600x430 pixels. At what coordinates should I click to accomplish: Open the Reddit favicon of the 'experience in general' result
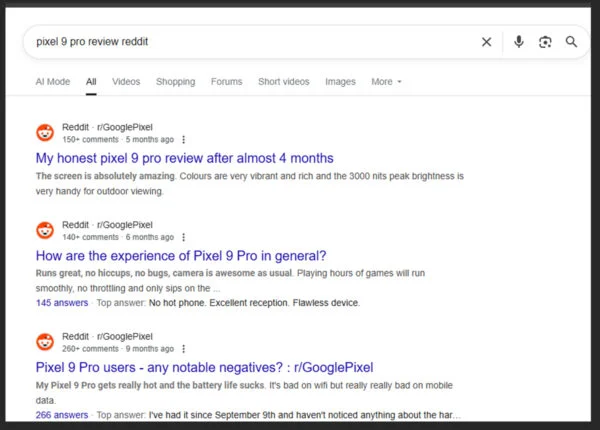tap(45, 230)
